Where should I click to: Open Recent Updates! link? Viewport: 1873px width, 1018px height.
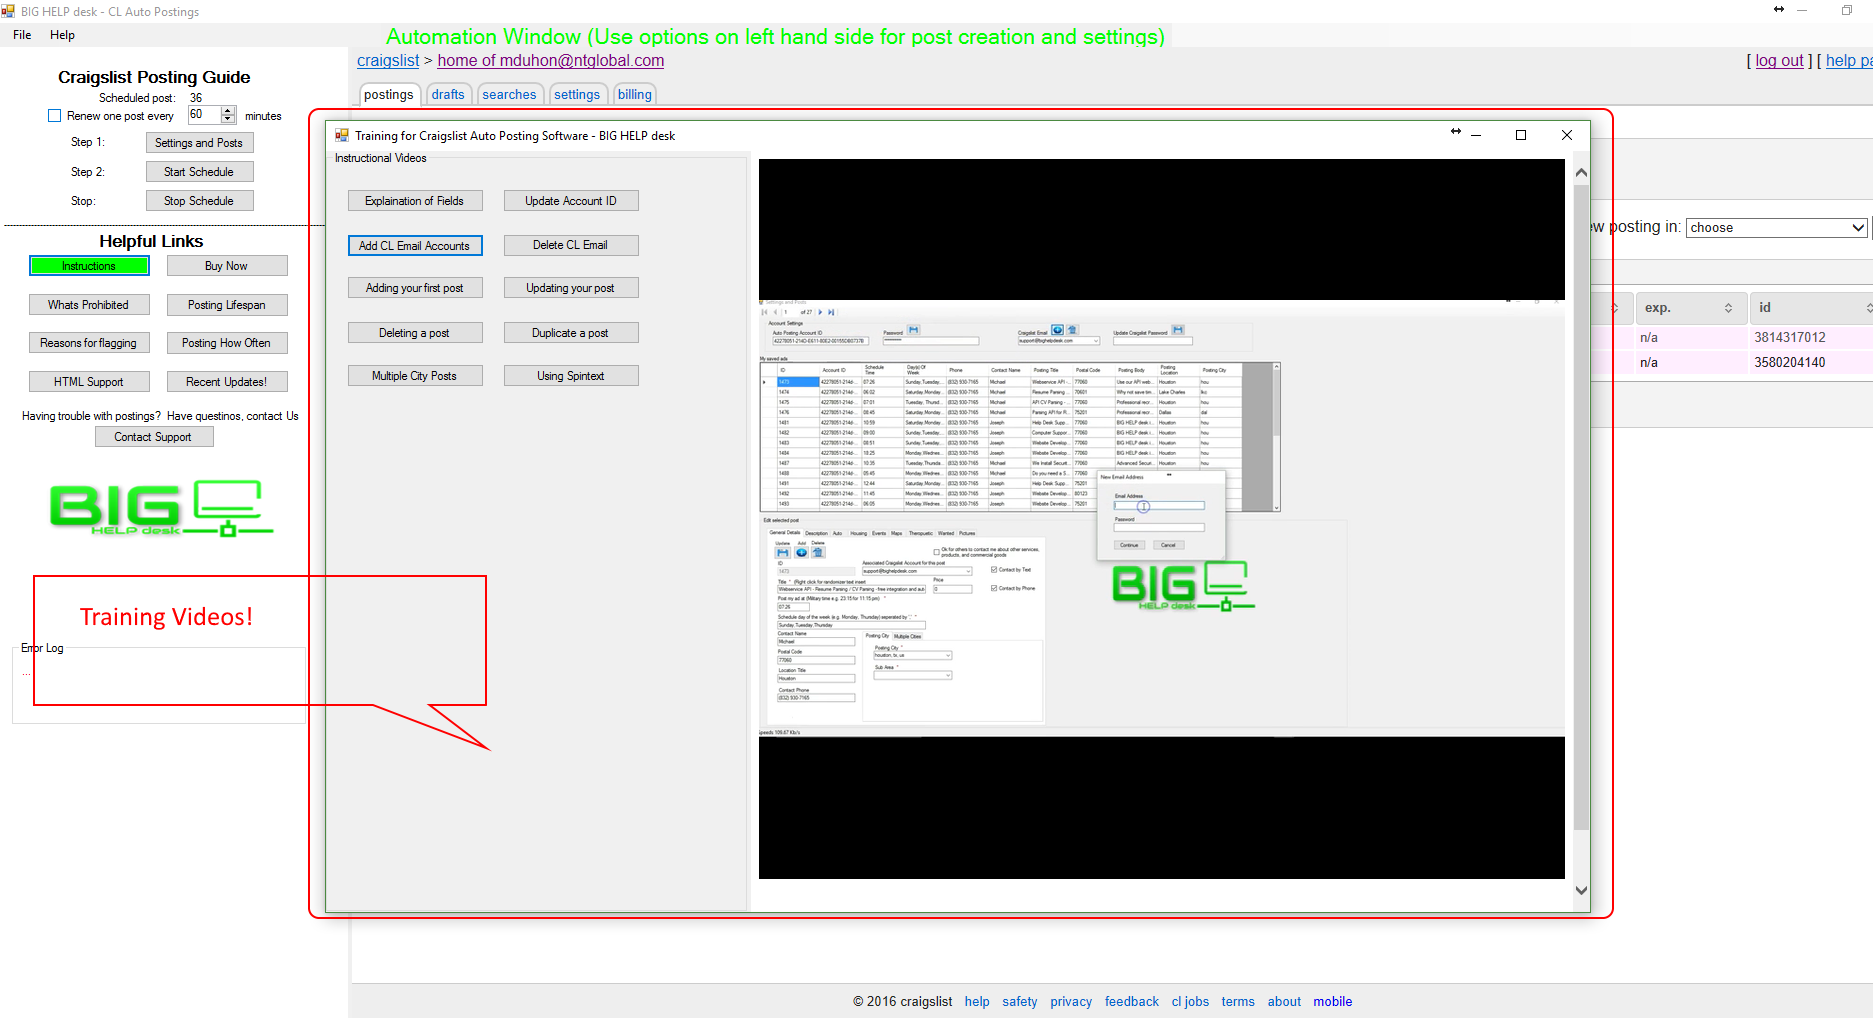pos(227,382)
